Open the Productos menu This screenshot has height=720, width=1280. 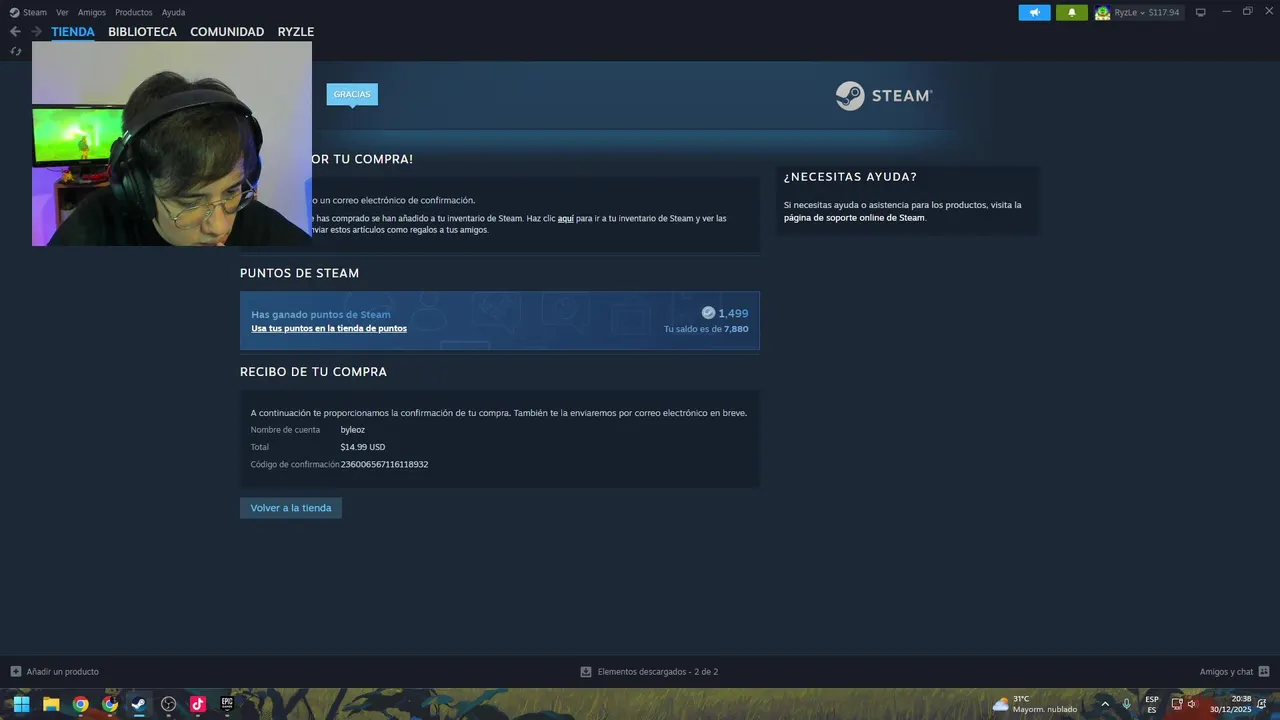[x=134, y=12]
